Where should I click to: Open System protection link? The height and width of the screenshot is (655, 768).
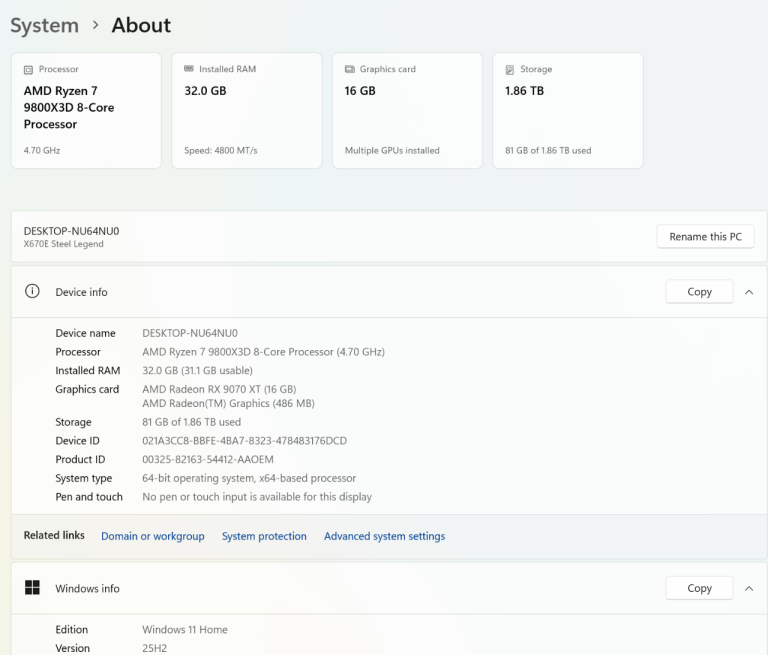coord(264,536)
